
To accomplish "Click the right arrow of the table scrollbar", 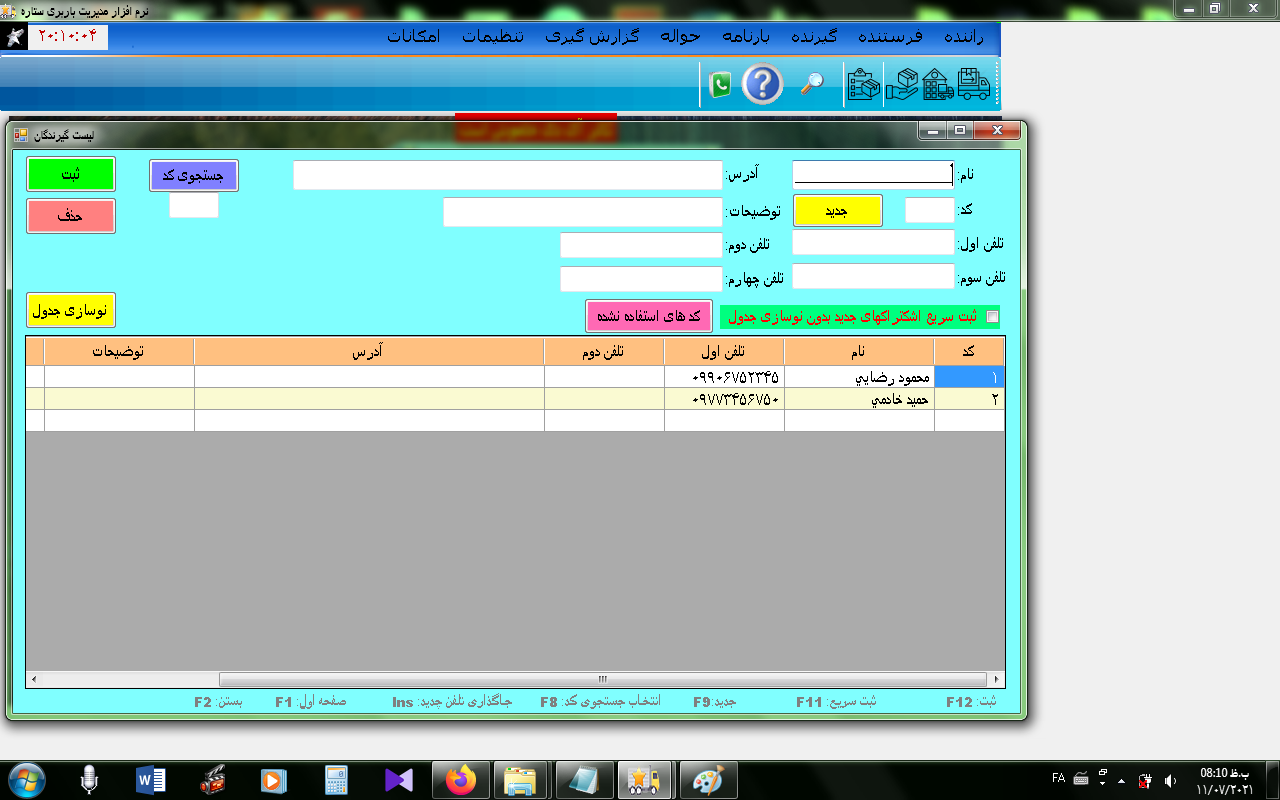I will tap(996, 679).
